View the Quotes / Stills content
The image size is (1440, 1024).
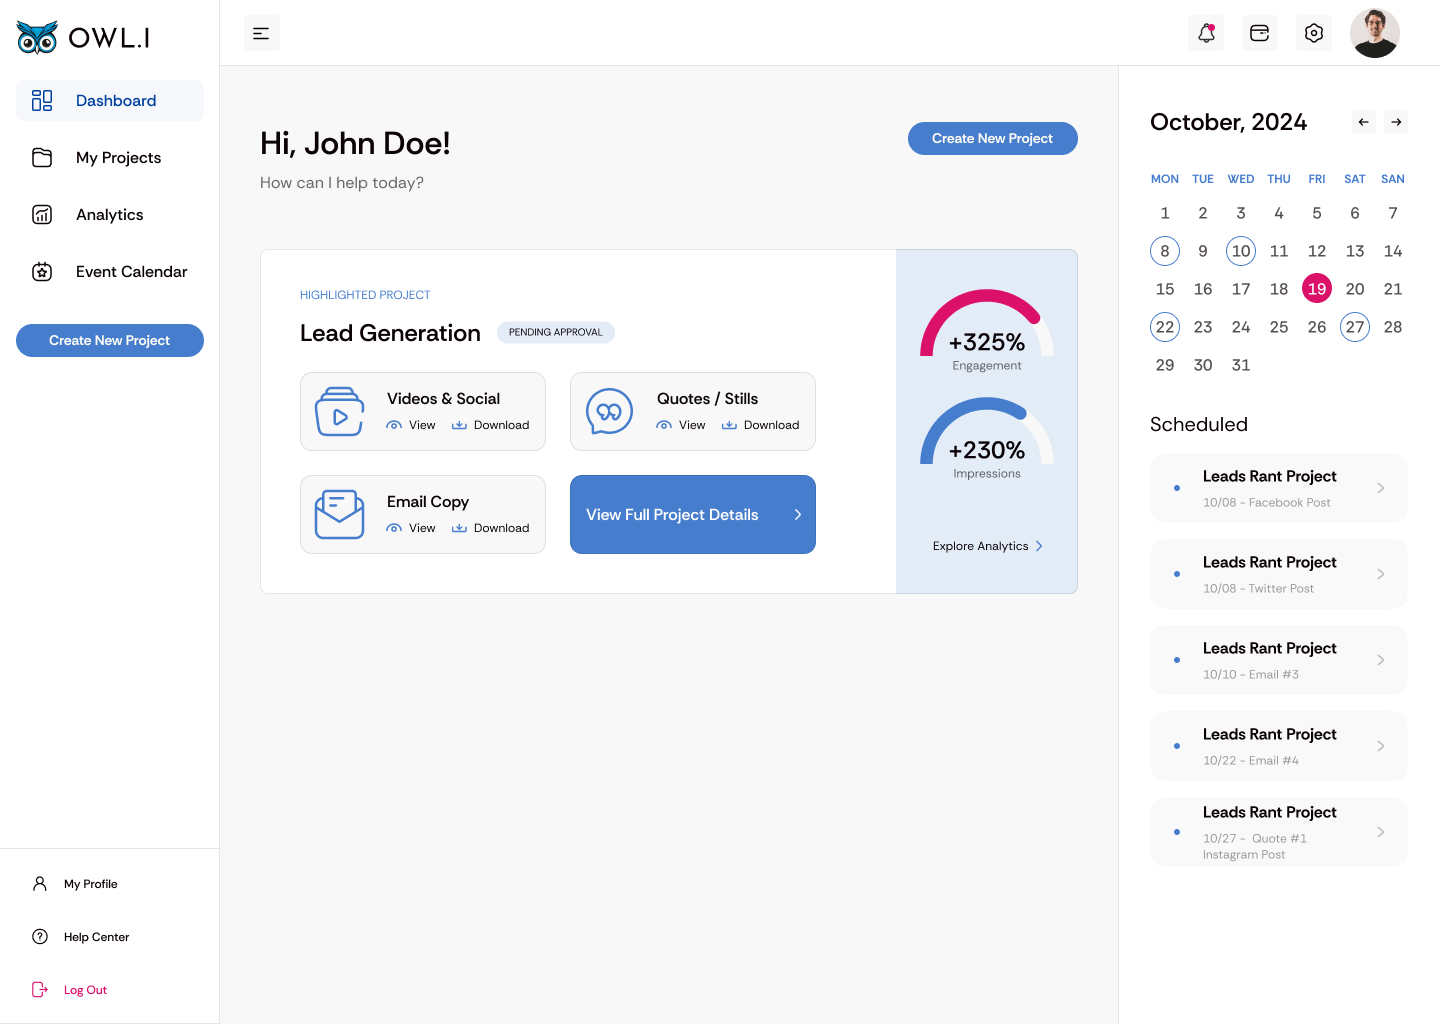coord(681,425)
